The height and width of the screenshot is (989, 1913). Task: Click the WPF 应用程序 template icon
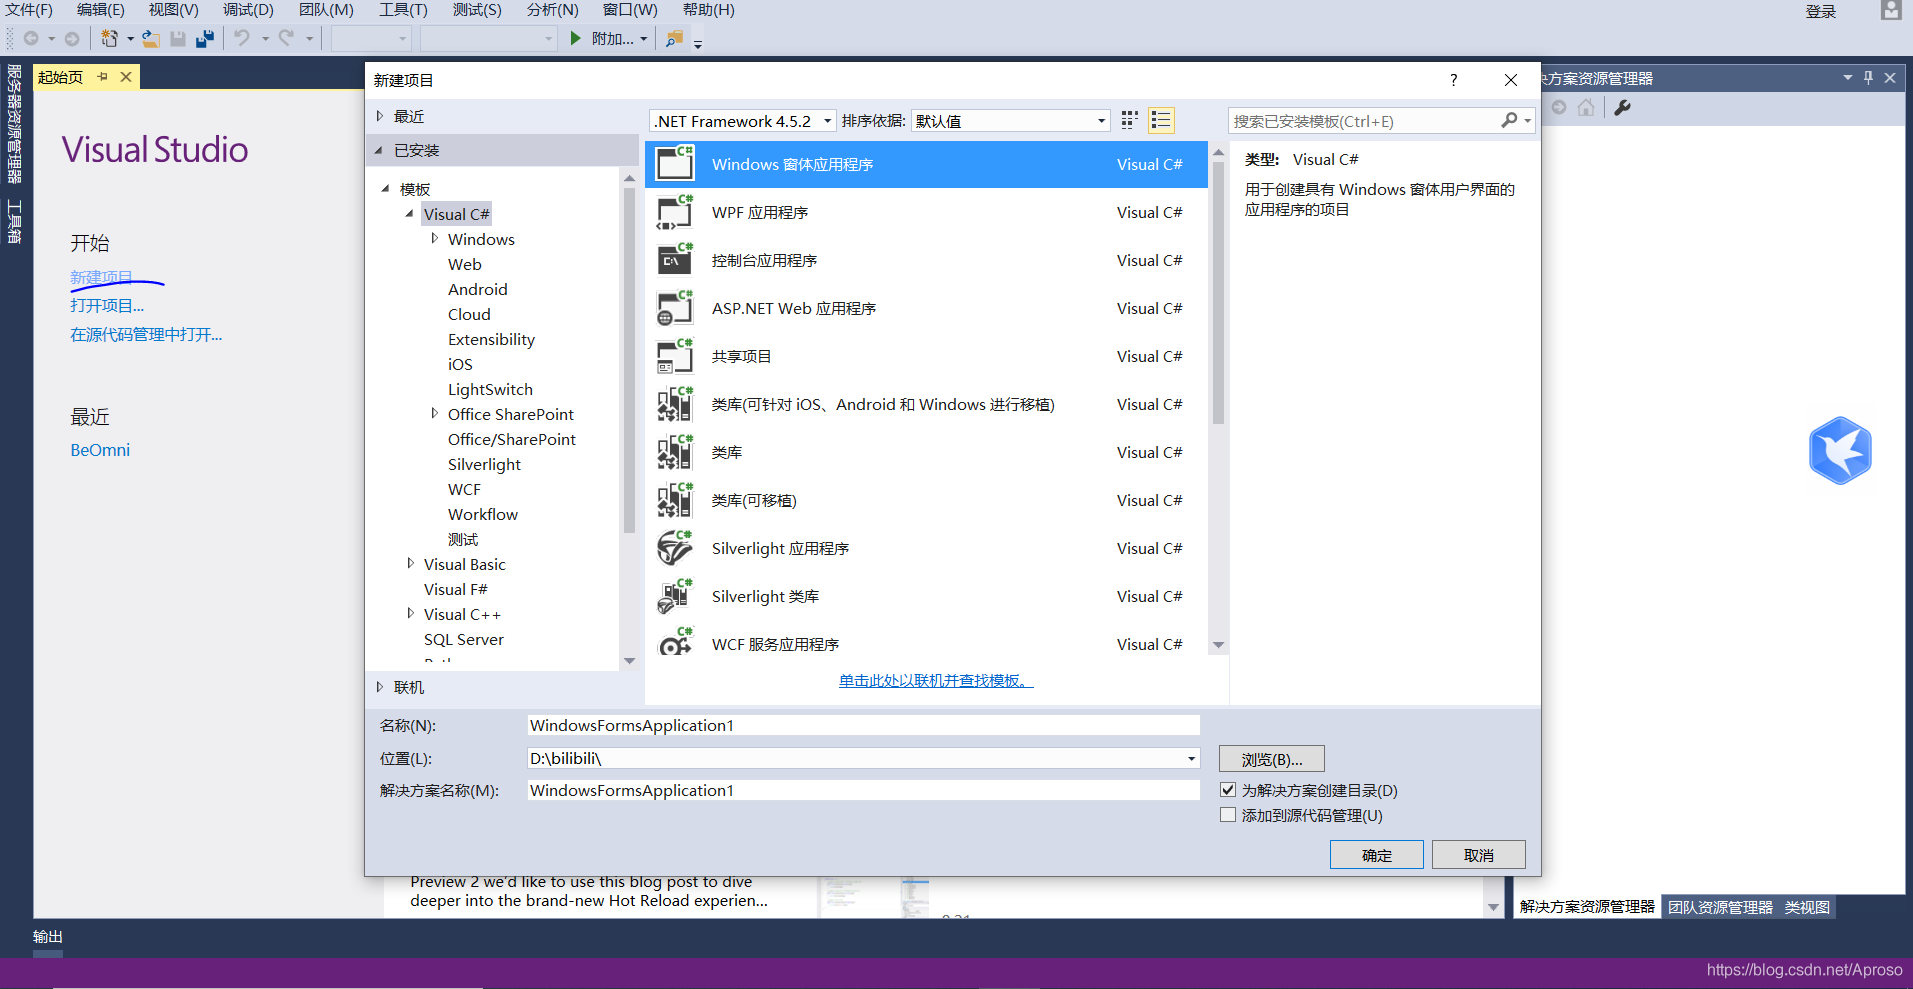[675, 212]
